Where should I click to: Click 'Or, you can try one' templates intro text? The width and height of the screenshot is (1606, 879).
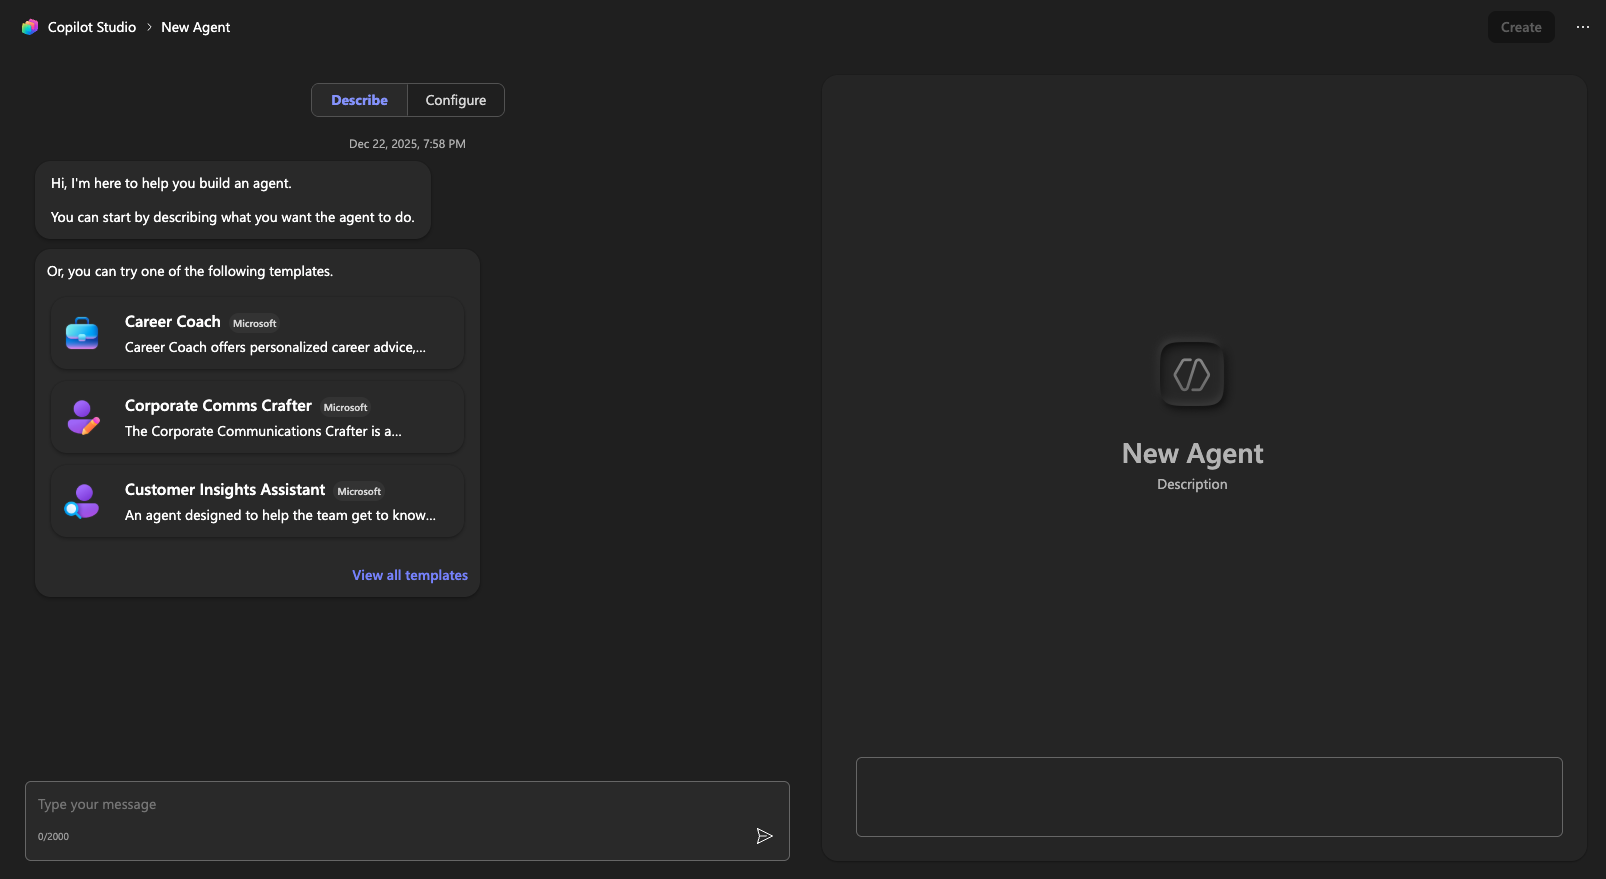190,271
